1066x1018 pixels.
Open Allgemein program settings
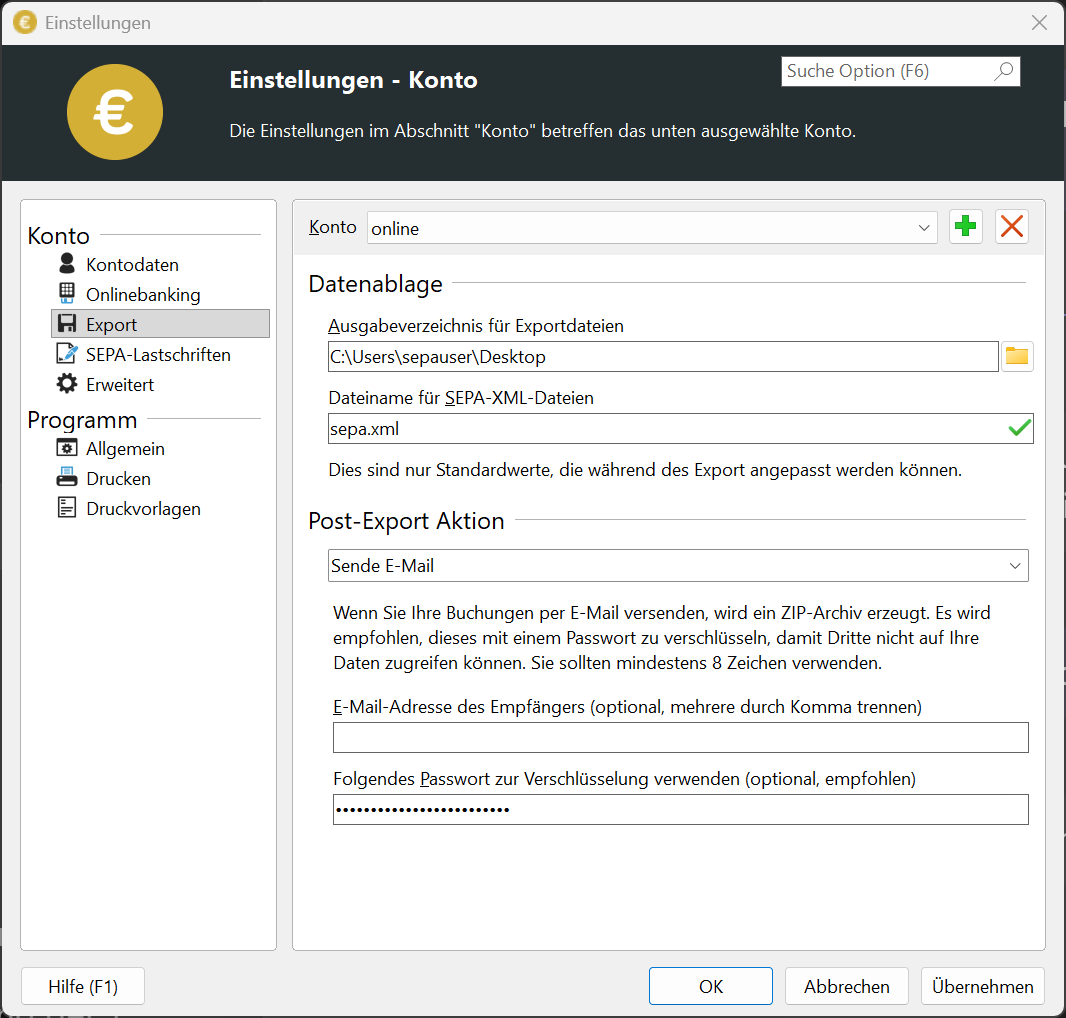pos(125,449)
